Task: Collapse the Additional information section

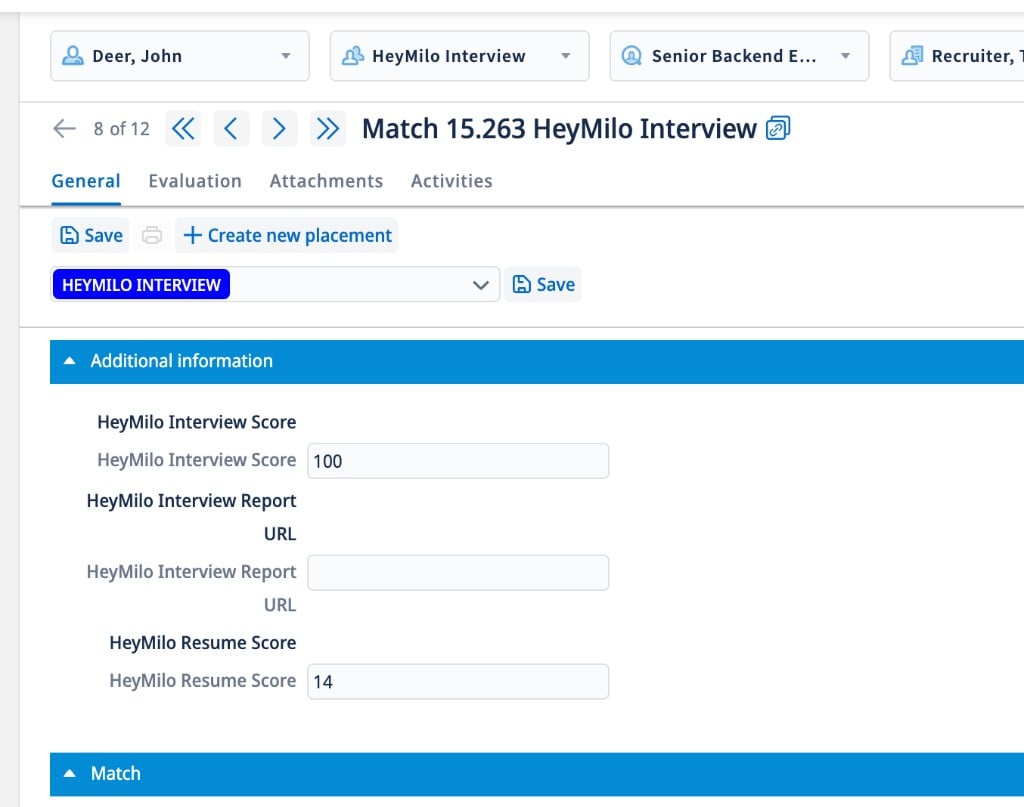Action: pos(69,361)
